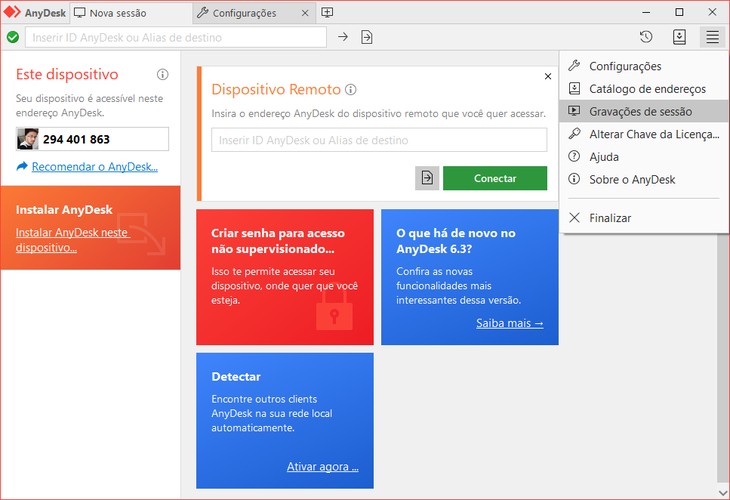This screenshot has height=500, width=730.
Task: Close the Dispositivo Remoto panel
Action: 547,76
